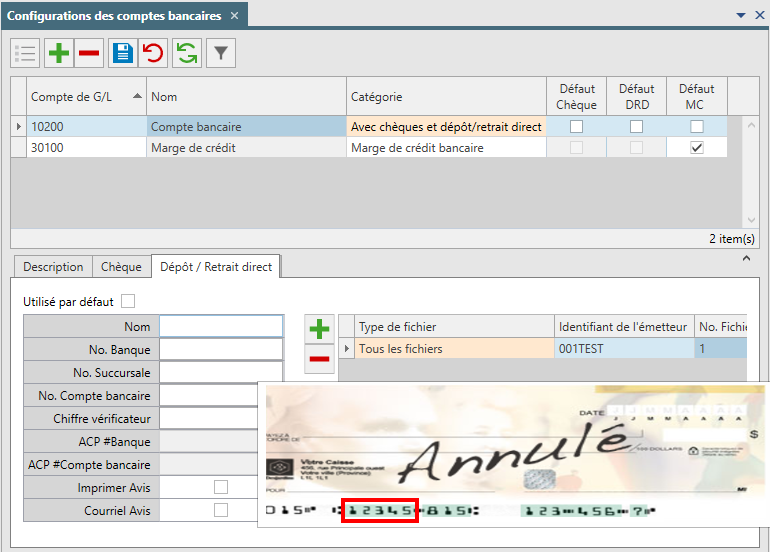The width and height of the screenshot is (770, 552).
Task: Expand the row indicator for Tous les fichiers
Action: (347, 349)
